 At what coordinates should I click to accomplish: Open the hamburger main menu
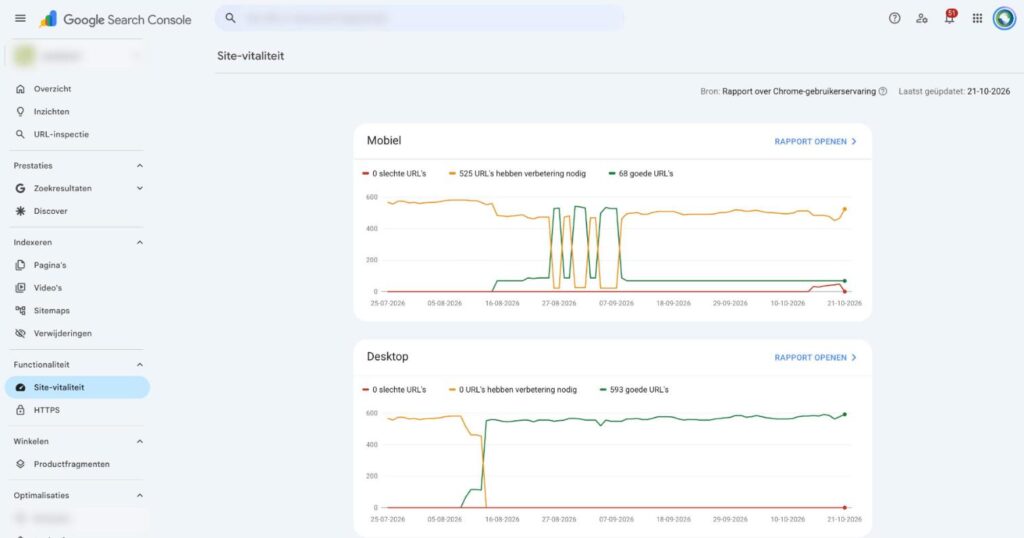tap(20, 18)
